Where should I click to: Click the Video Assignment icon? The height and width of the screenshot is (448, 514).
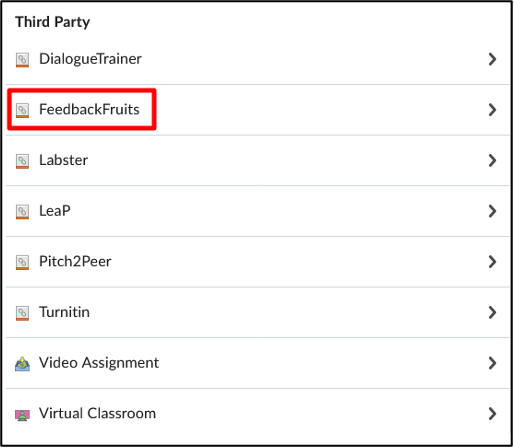[22, 364]
